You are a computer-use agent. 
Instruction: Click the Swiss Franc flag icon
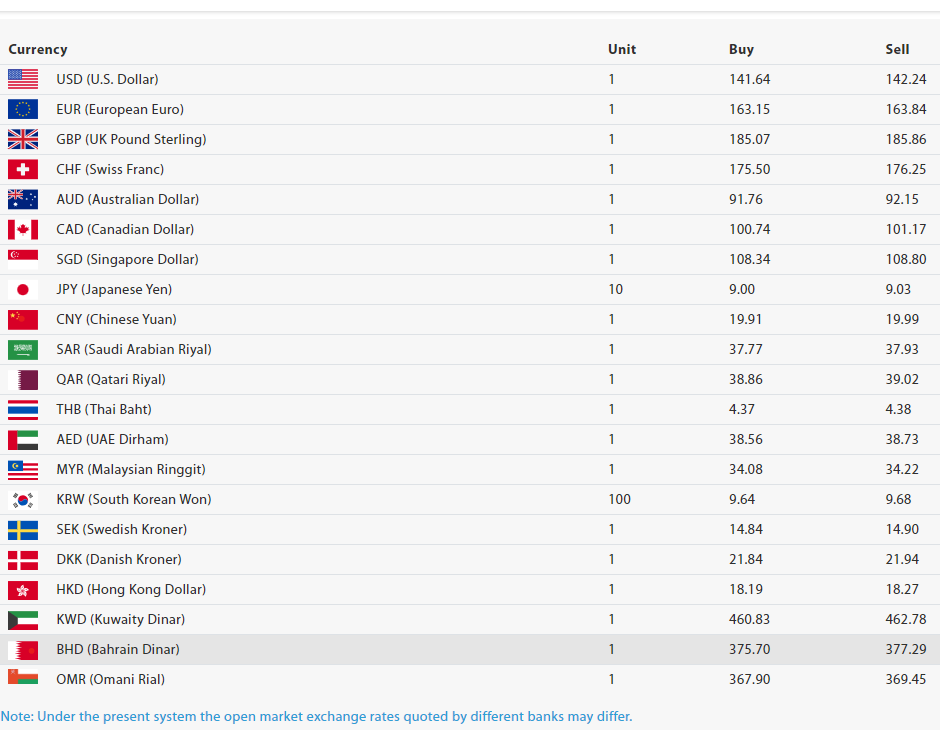(x=23, y=169)
